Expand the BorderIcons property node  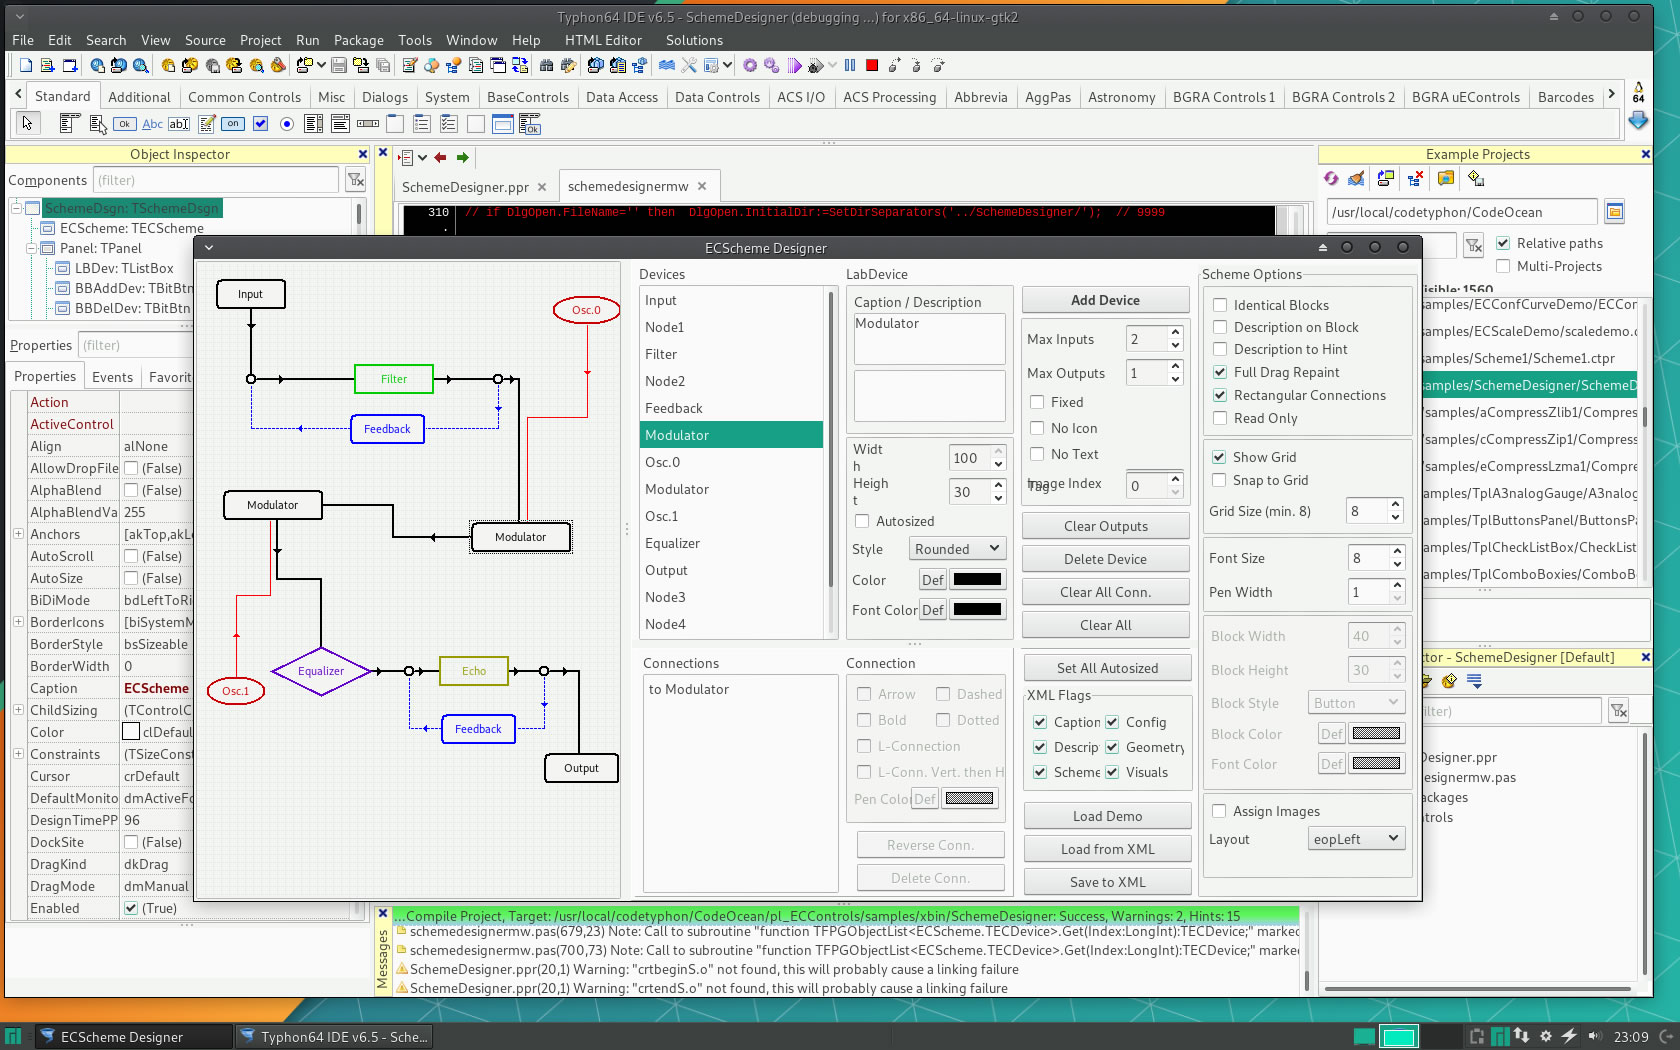point(18,622)
